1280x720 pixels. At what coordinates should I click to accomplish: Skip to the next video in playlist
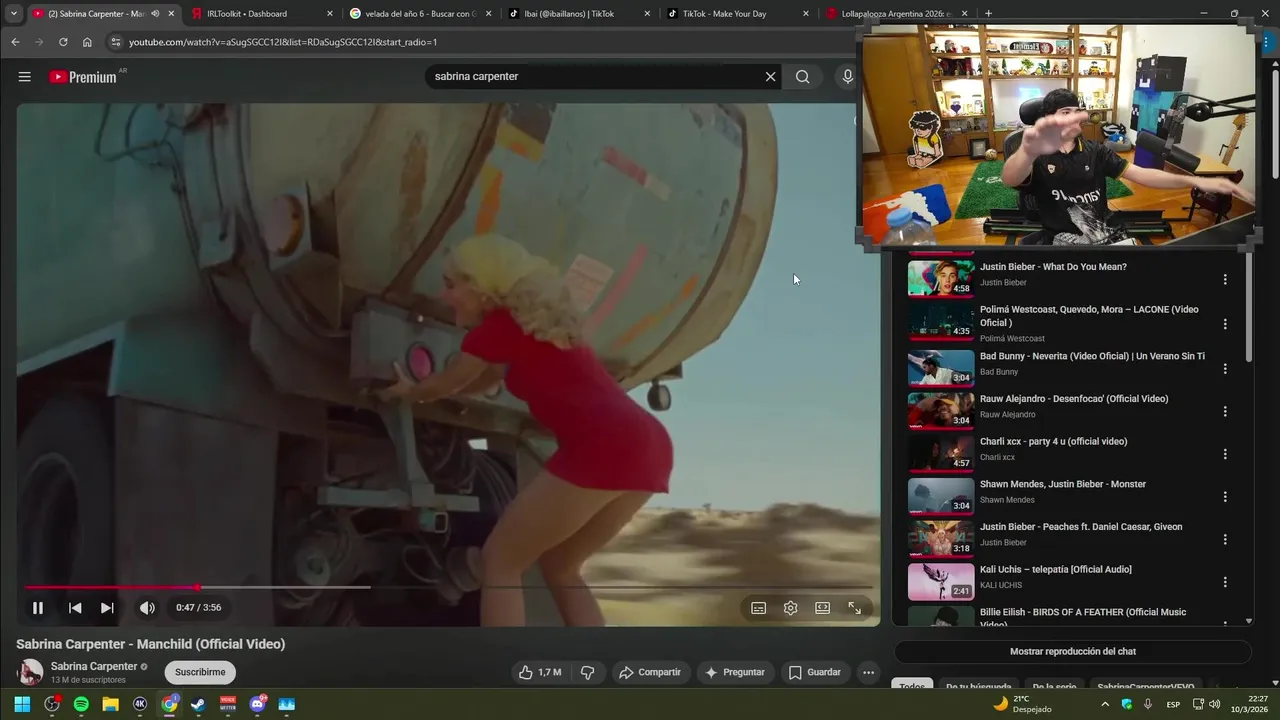(107, 607)
